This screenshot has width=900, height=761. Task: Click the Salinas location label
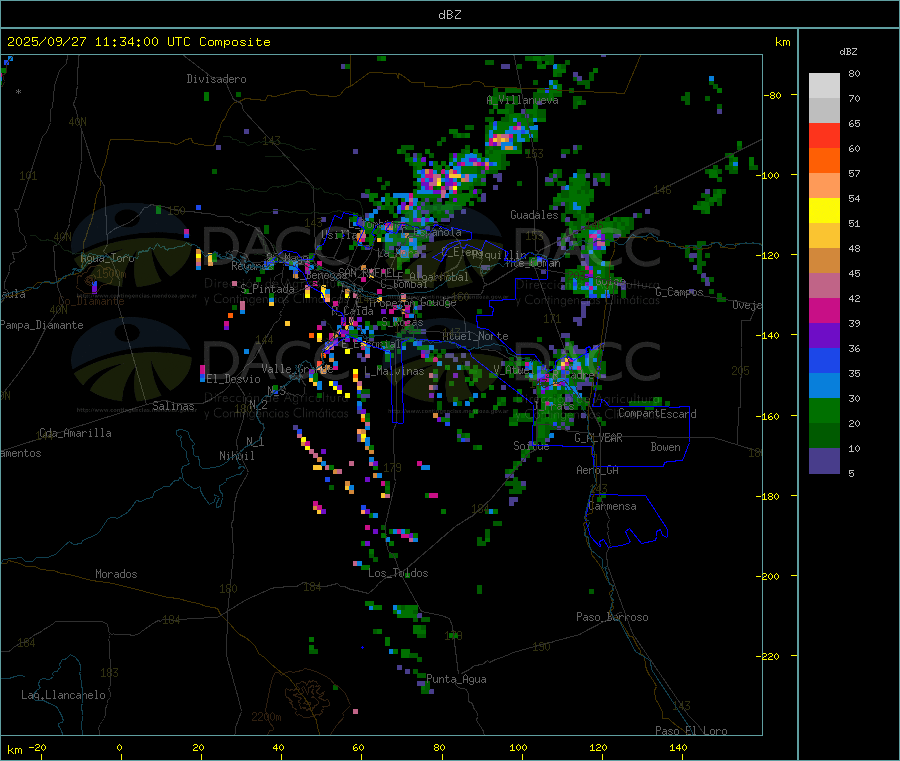[x=173, y=406]
